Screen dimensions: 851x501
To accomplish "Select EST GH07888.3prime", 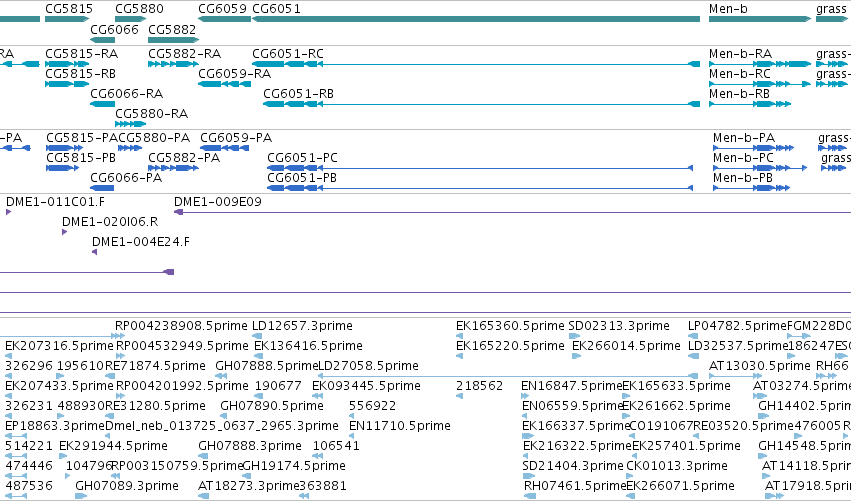I will (250, 447).
